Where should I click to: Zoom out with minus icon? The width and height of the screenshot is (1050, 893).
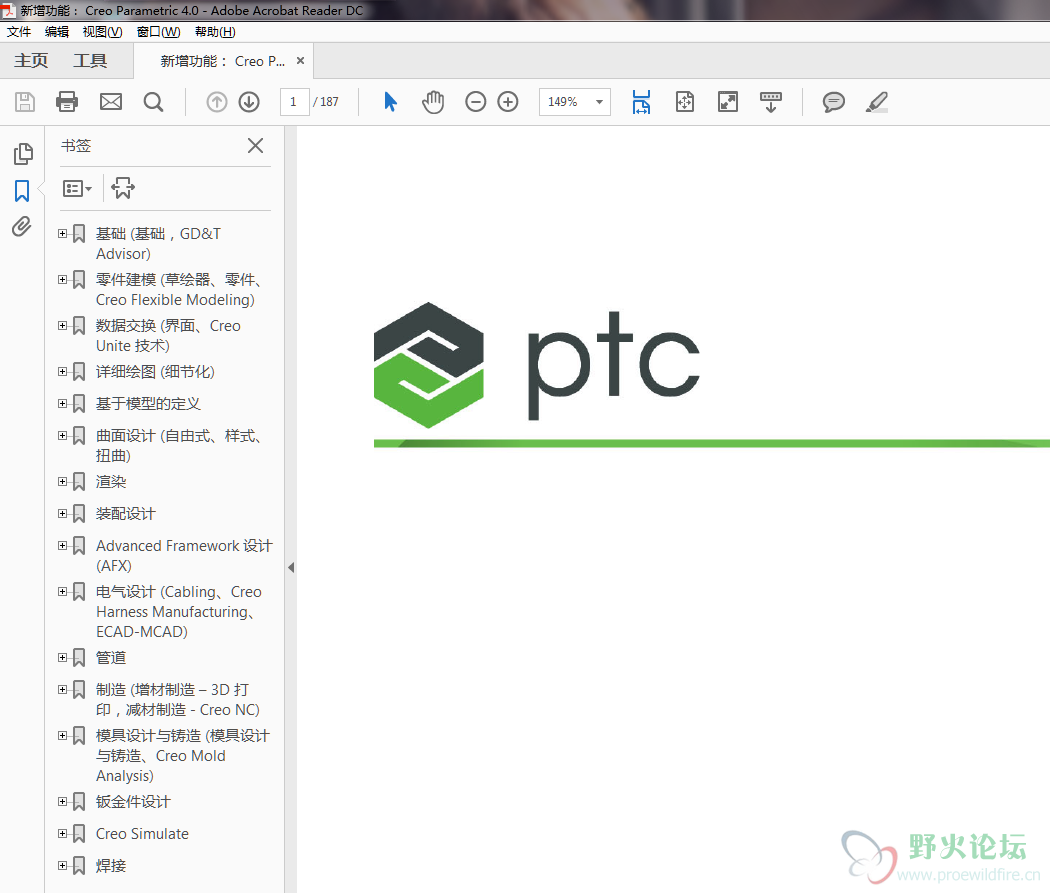click(x=475, y=102)
